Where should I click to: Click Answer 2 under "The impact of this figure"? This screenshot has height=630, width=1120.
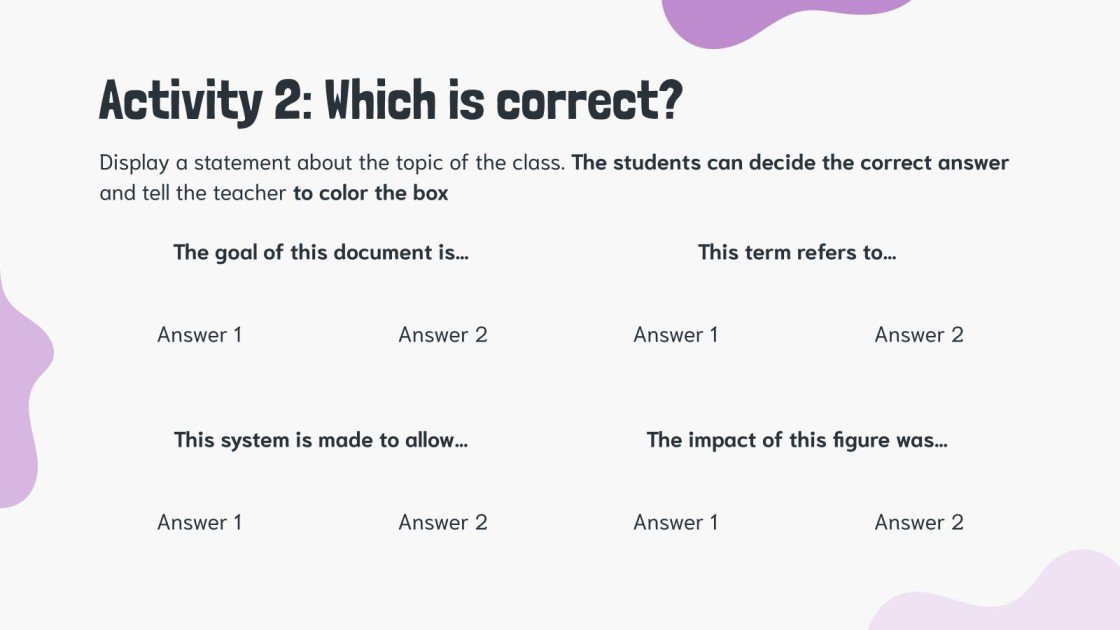coord(919,522)
